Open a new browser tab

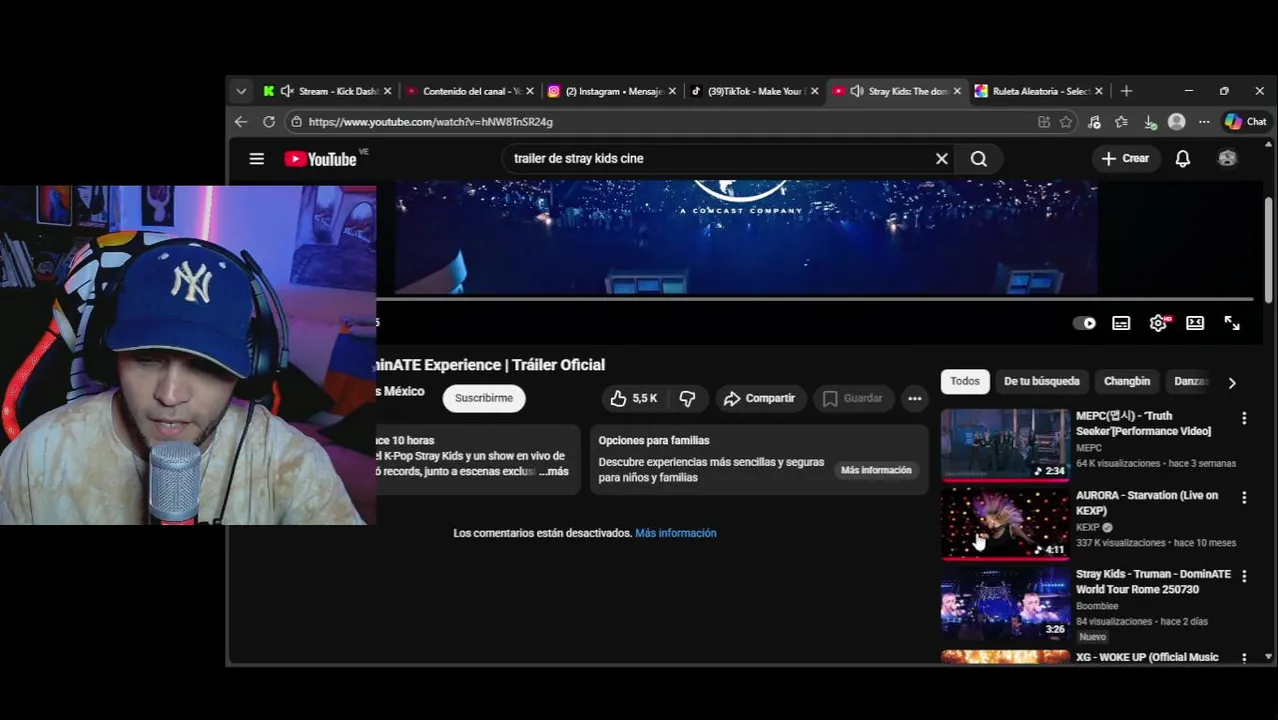(x=1126, y=91)
